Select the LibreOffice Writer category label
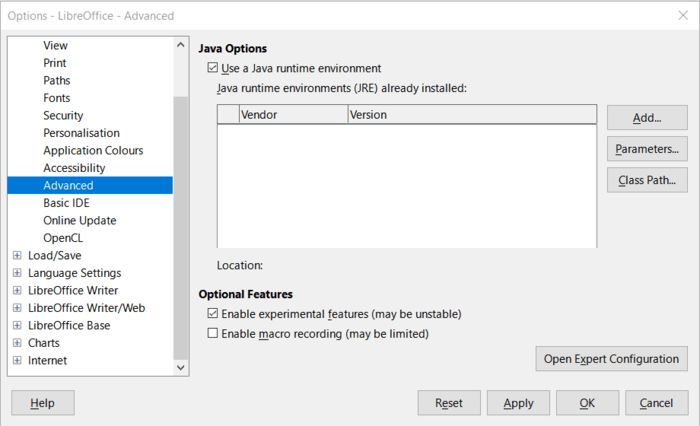700x426 pixels. coord(73,290)
